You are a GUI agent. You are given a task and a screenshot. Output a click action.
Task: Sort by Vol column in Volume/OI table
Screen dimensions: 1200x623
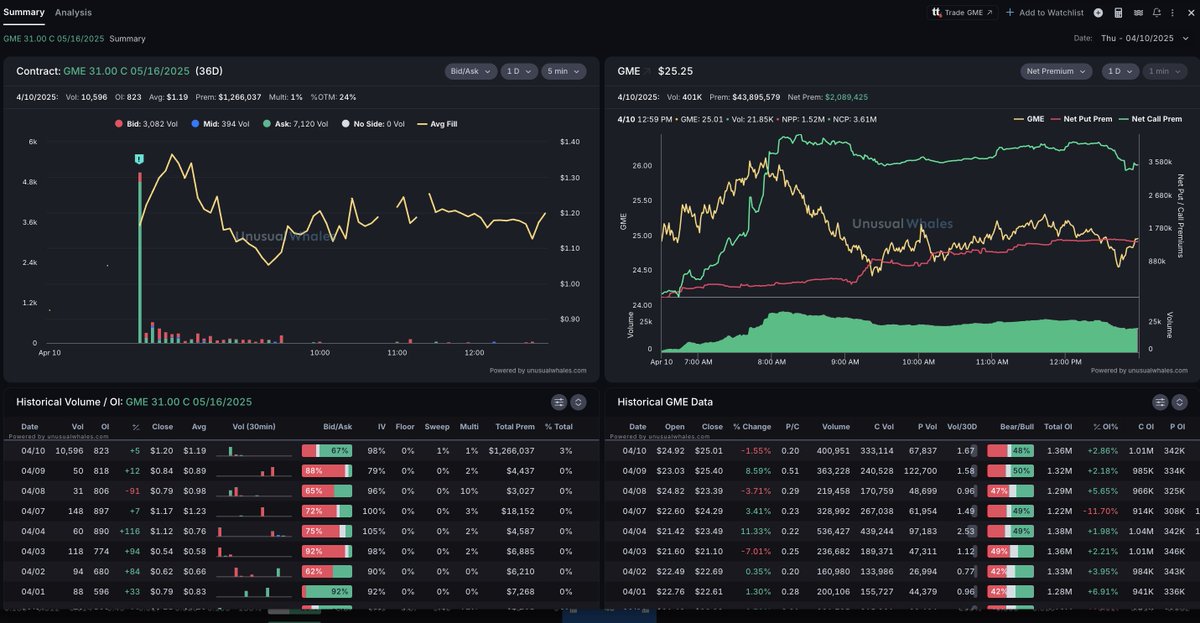click(x=77, y=427)
